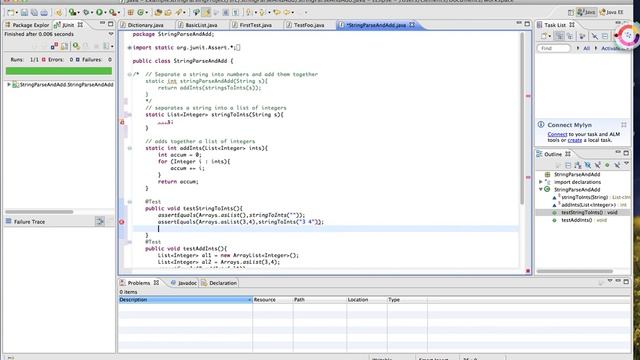Click the Open Perspective icon
Image resolution: width=640 pixels, height=360 pixels.
(x=571, y=12)
